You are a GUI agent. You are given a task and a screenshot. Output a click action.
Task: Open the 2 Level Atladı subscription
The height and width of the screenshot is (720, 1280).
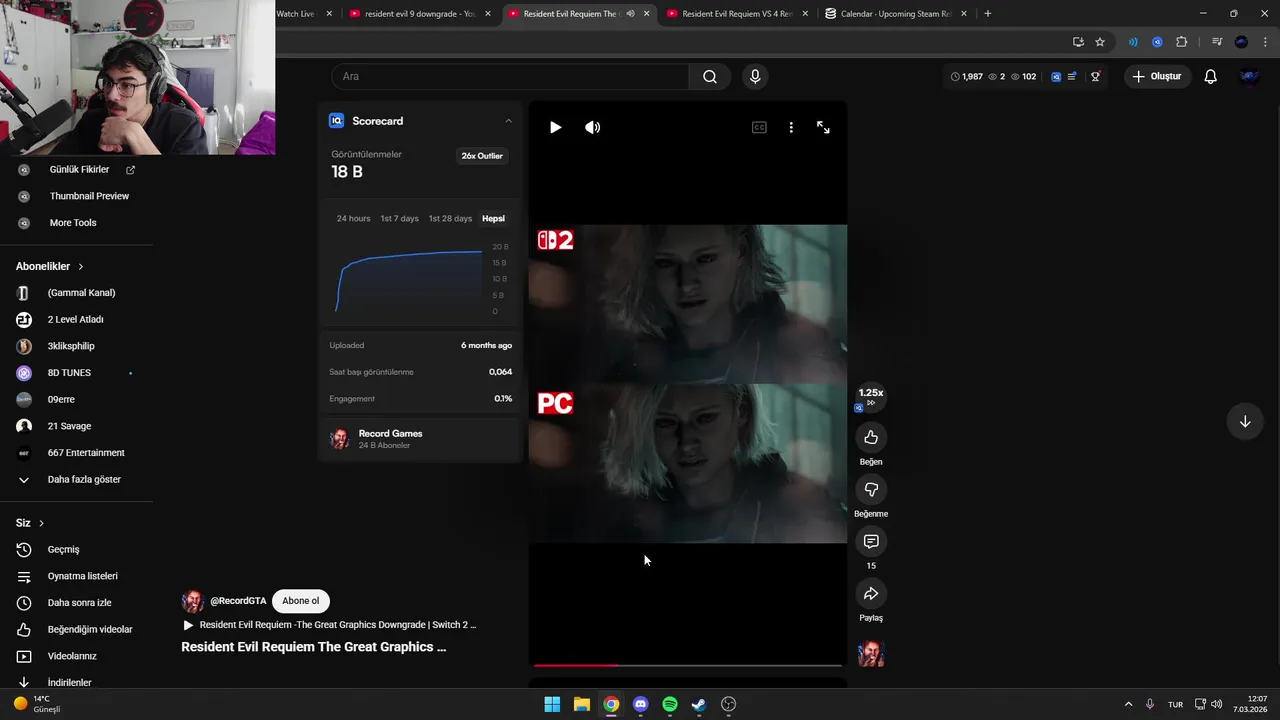click(x=76, y=319)
